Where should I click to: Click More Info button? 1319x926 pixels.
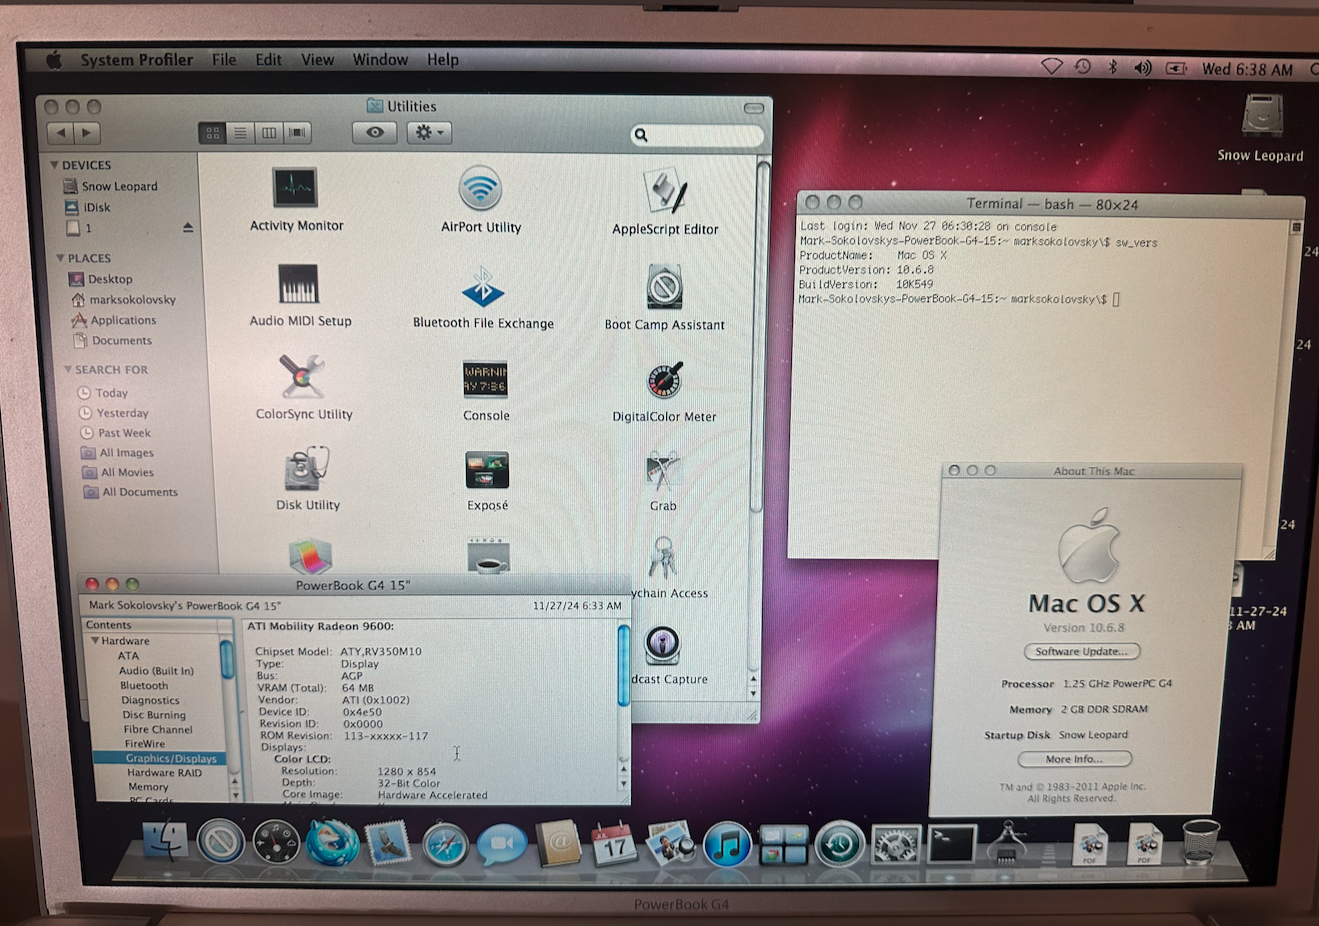point(1074,759)
